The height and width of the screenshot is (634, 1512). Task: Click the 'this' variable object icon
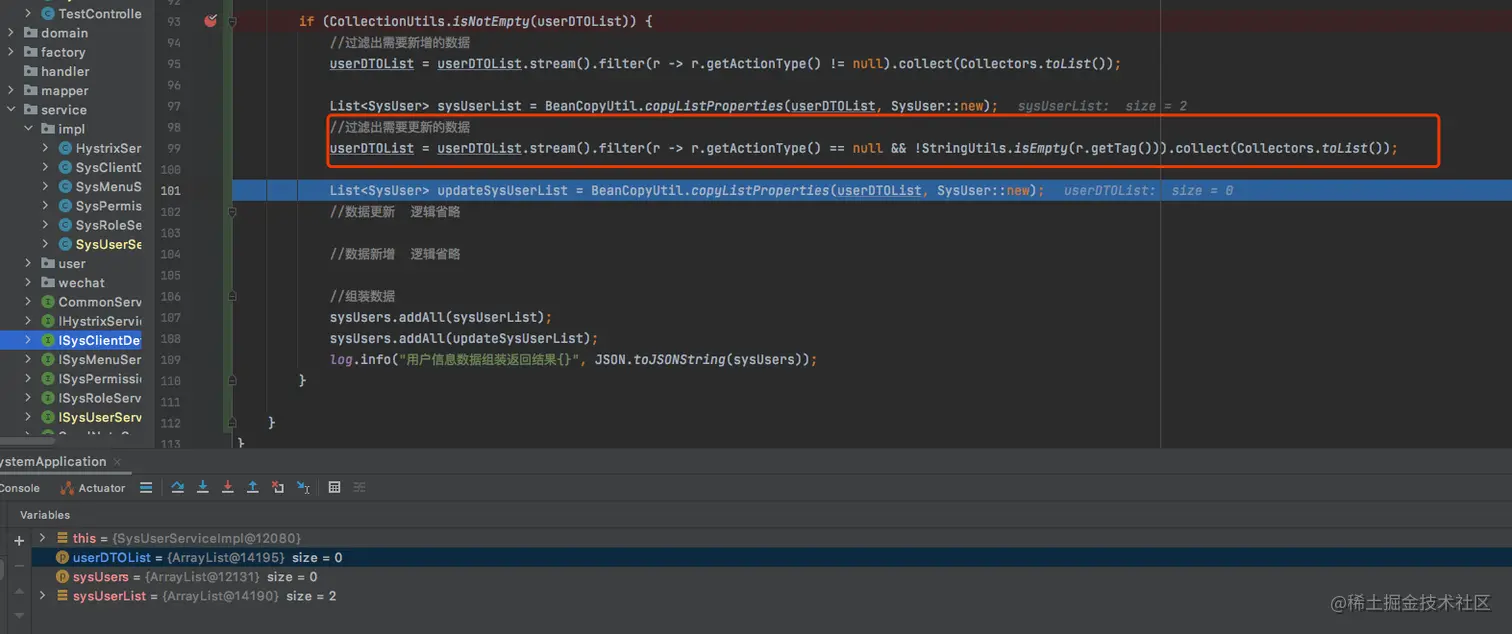tap(63, 538)
